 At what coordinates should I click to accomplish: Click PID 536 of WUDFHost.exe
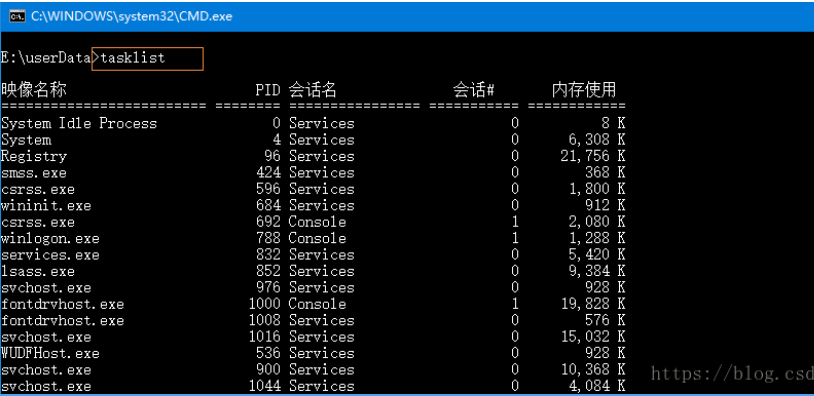coord(268,353)
